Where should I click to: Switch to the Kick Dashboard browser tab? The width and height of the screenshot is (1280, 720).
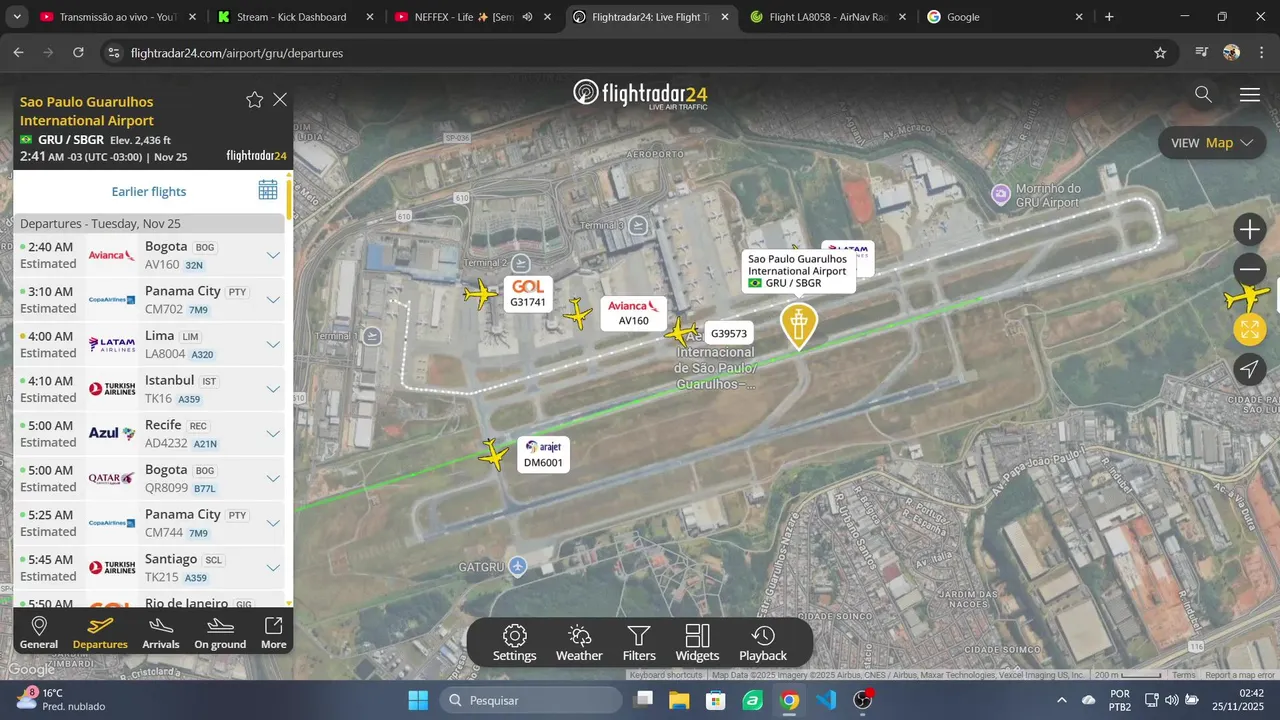[x=294, y=17]
